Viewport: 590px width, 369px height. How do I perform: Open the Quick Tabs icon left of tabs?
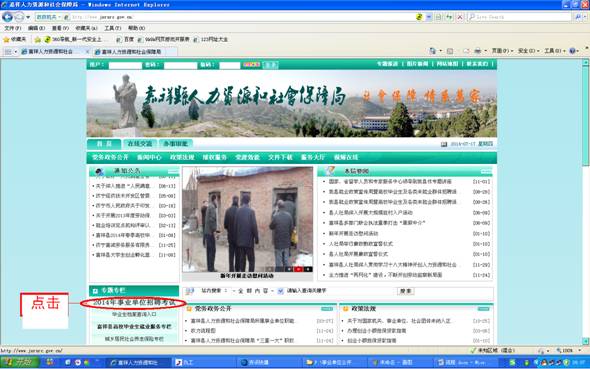pos(8,52)
